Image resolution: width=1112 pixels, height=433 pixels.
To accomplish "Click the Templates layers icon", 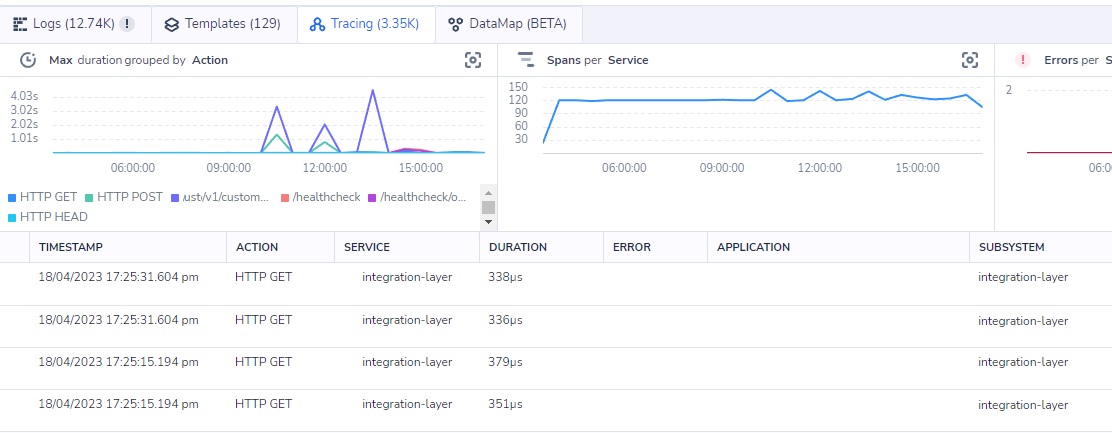I will (x=172, y=24).
